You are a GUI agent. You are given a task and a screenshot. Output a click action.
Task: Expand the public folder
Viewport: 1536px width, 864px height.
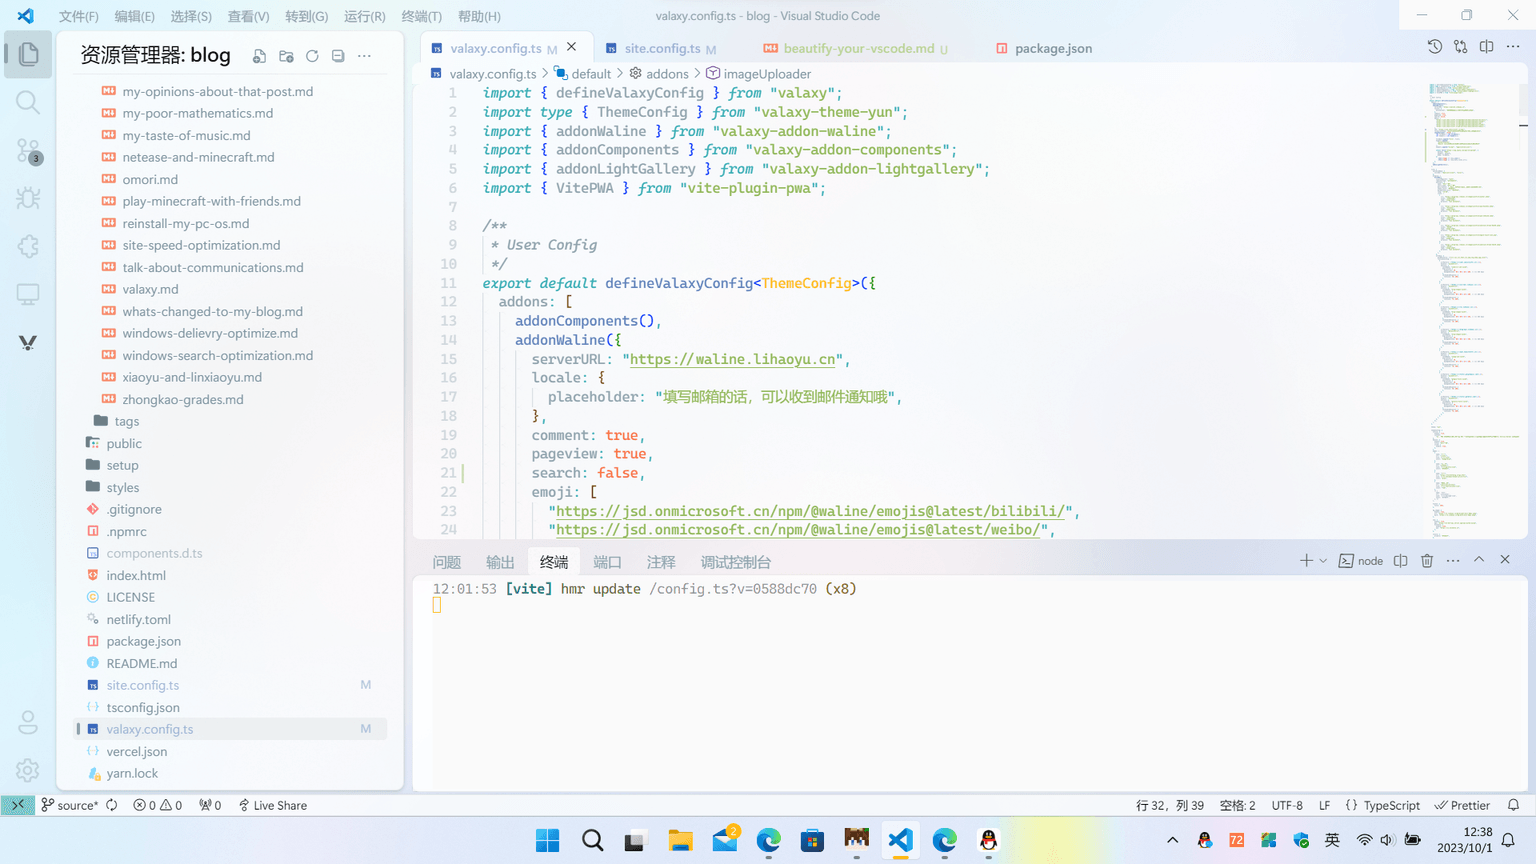pyautogui.click(x=124, y=443)
